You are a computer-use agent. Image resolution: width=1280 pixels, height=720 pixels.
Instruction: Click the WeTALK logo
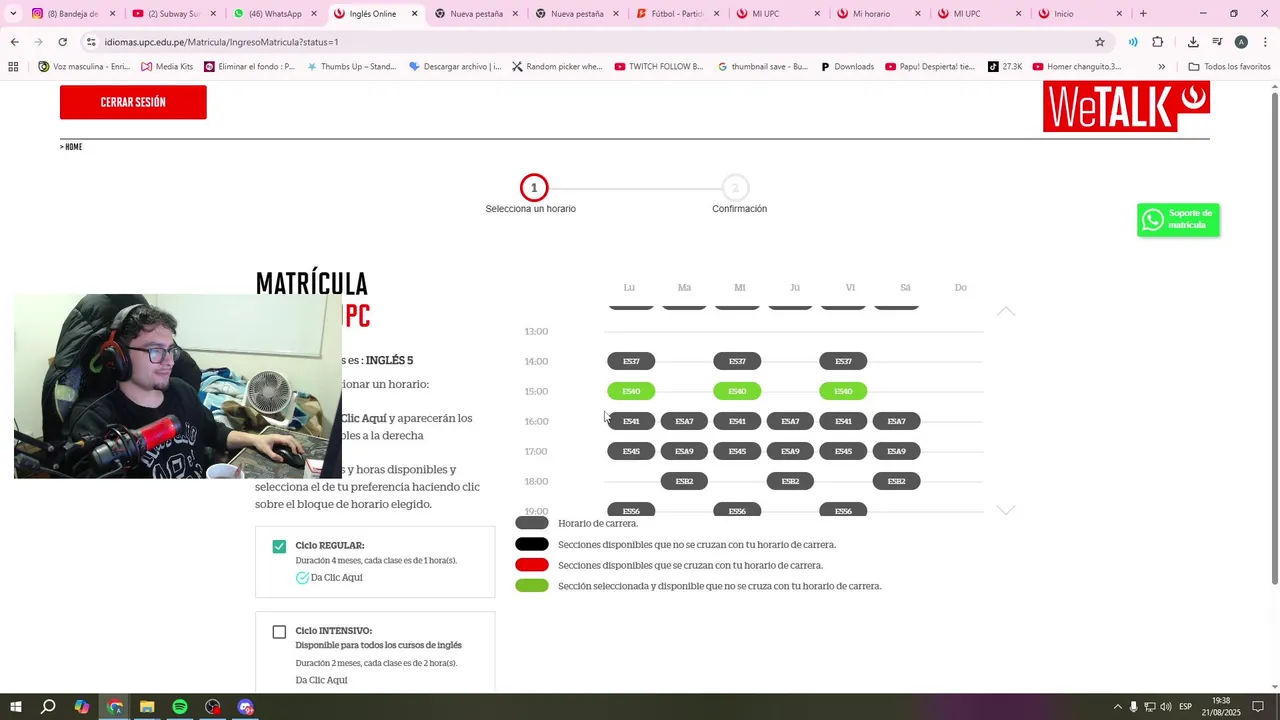click(1126, 106)
